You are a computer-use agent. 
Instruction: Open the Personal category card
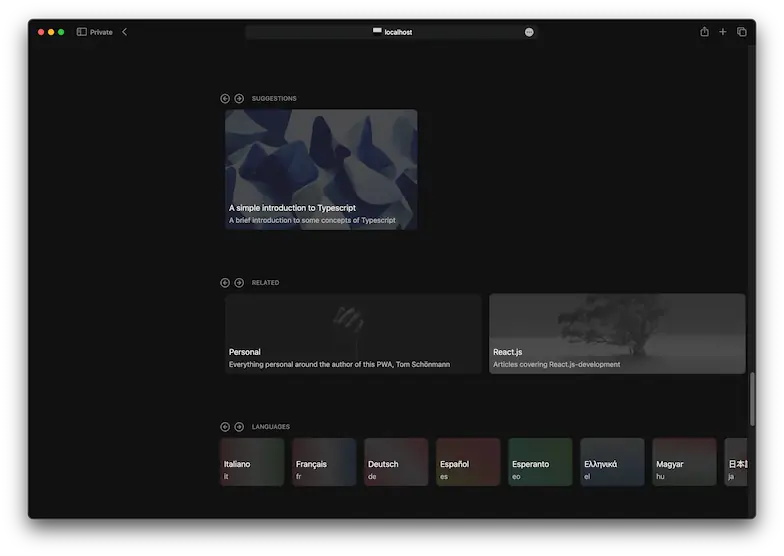point(353,334)
